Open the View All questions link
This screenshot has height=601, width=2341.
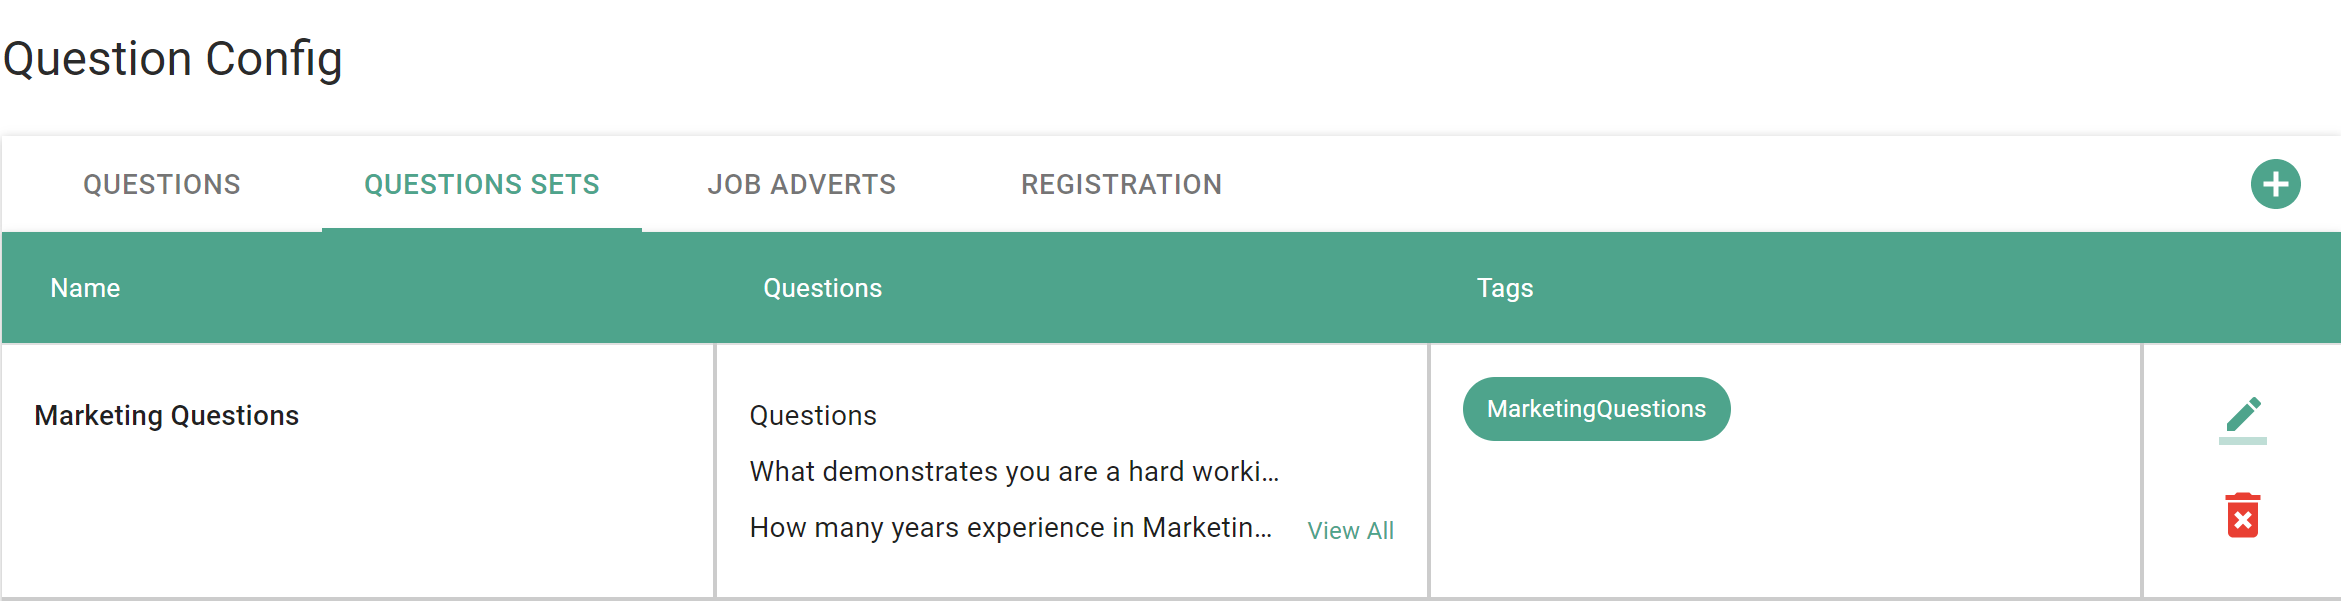click(x=1350, y=530)
